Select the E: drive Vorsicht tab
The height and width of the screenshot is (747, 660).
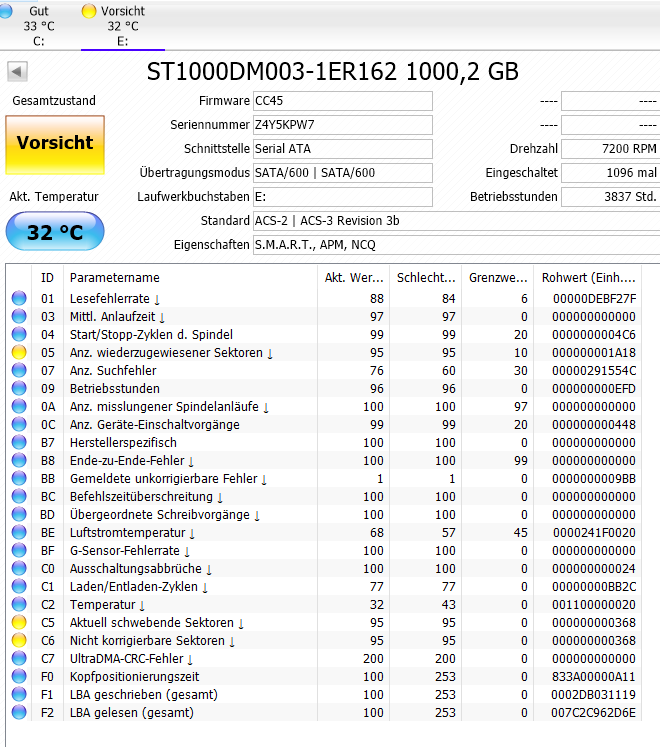(122, 26)
